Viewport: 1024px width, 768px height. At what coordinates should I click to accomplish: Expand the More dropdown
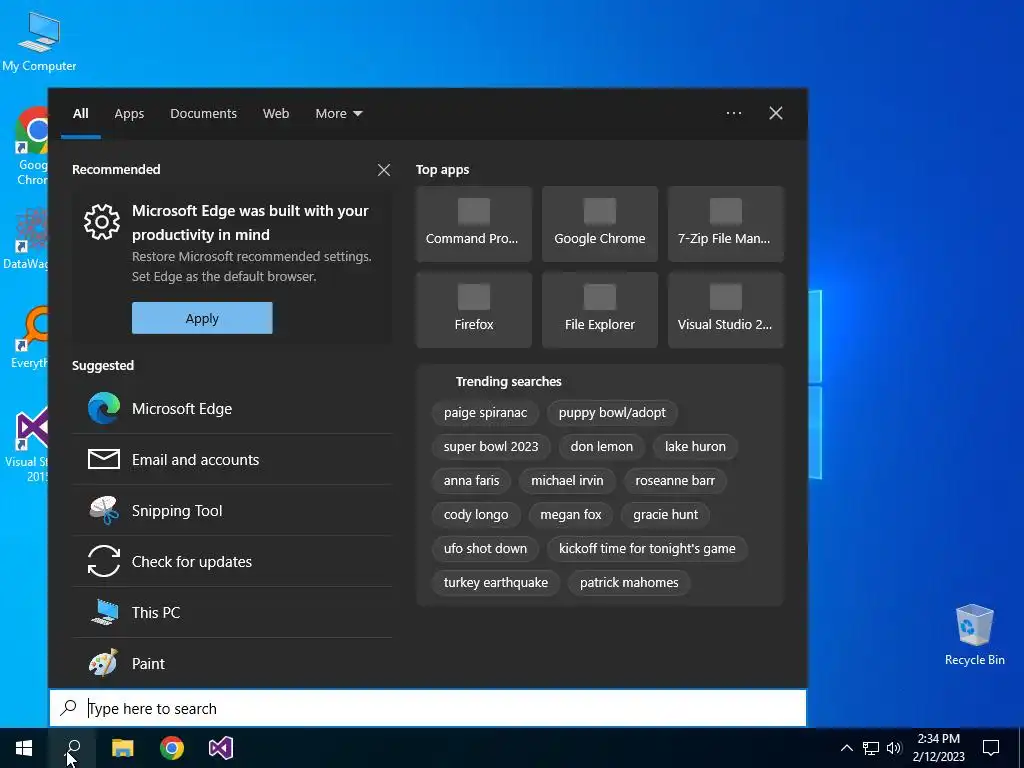tap(338, 114)
